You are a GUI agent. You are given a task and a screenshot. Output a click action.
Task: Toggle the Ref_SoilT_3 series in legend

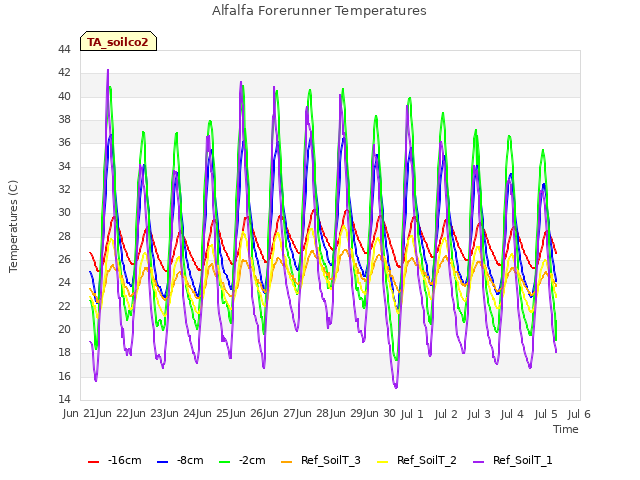pyautogui.click(x=321, y=460)
